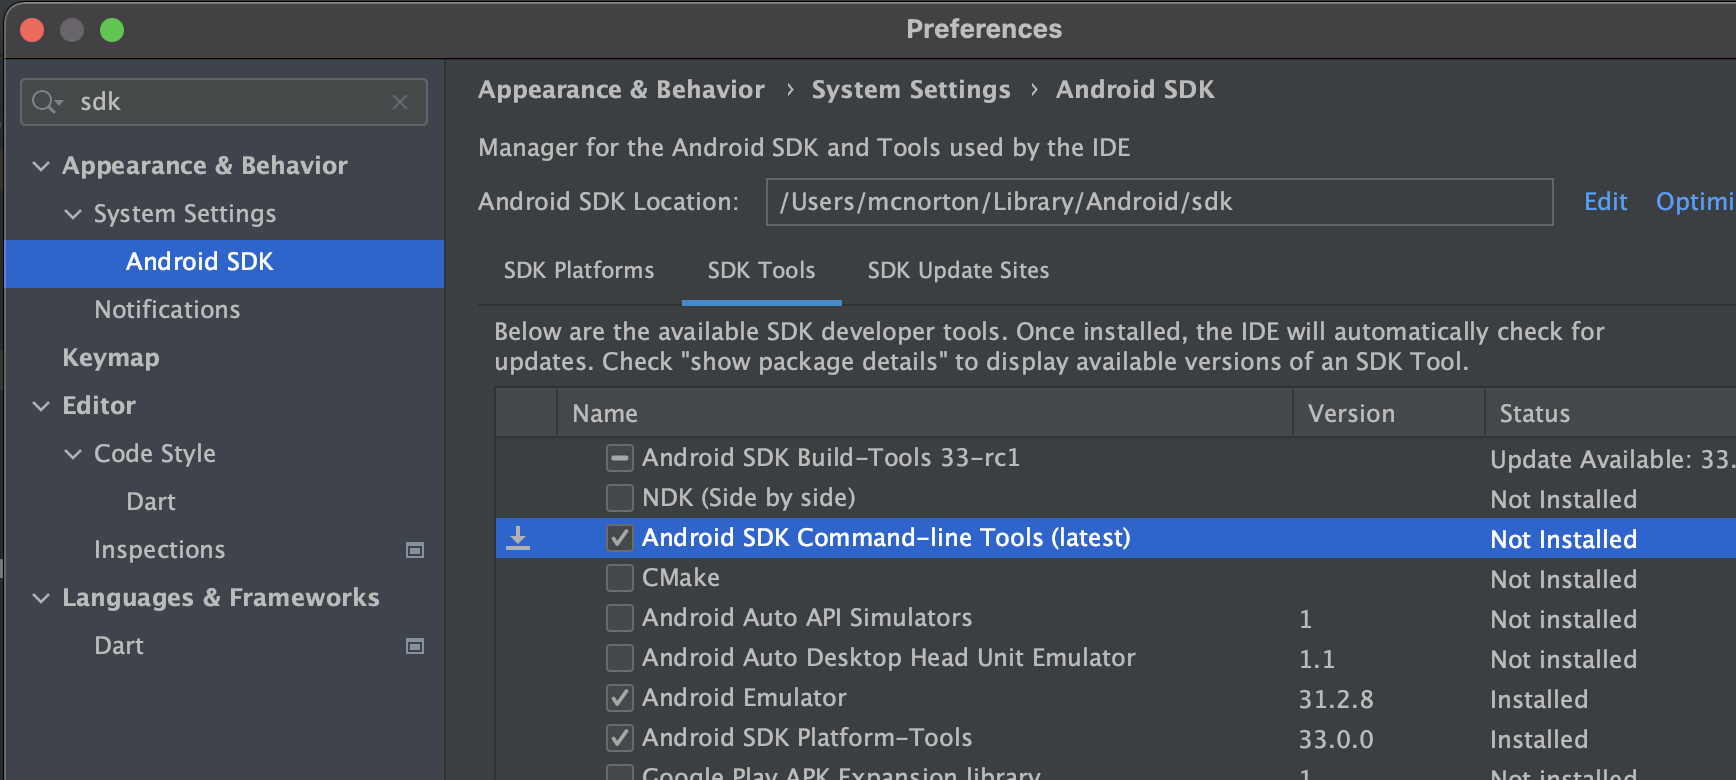Click System Settings breadcrumb
The width and height of the screenshot is (1736, 780).
coord(911,90)
